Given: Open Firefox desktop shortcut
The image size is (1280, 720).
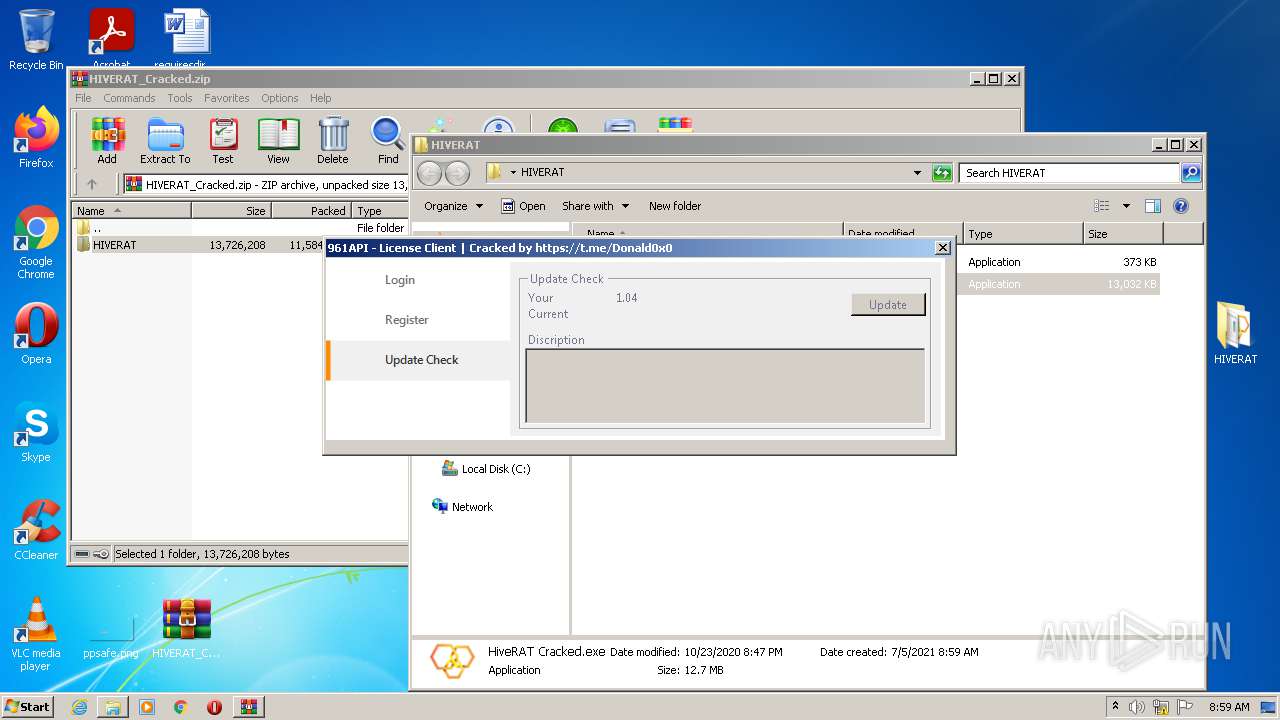Looking at the screenshot, I should coord(36,137).
